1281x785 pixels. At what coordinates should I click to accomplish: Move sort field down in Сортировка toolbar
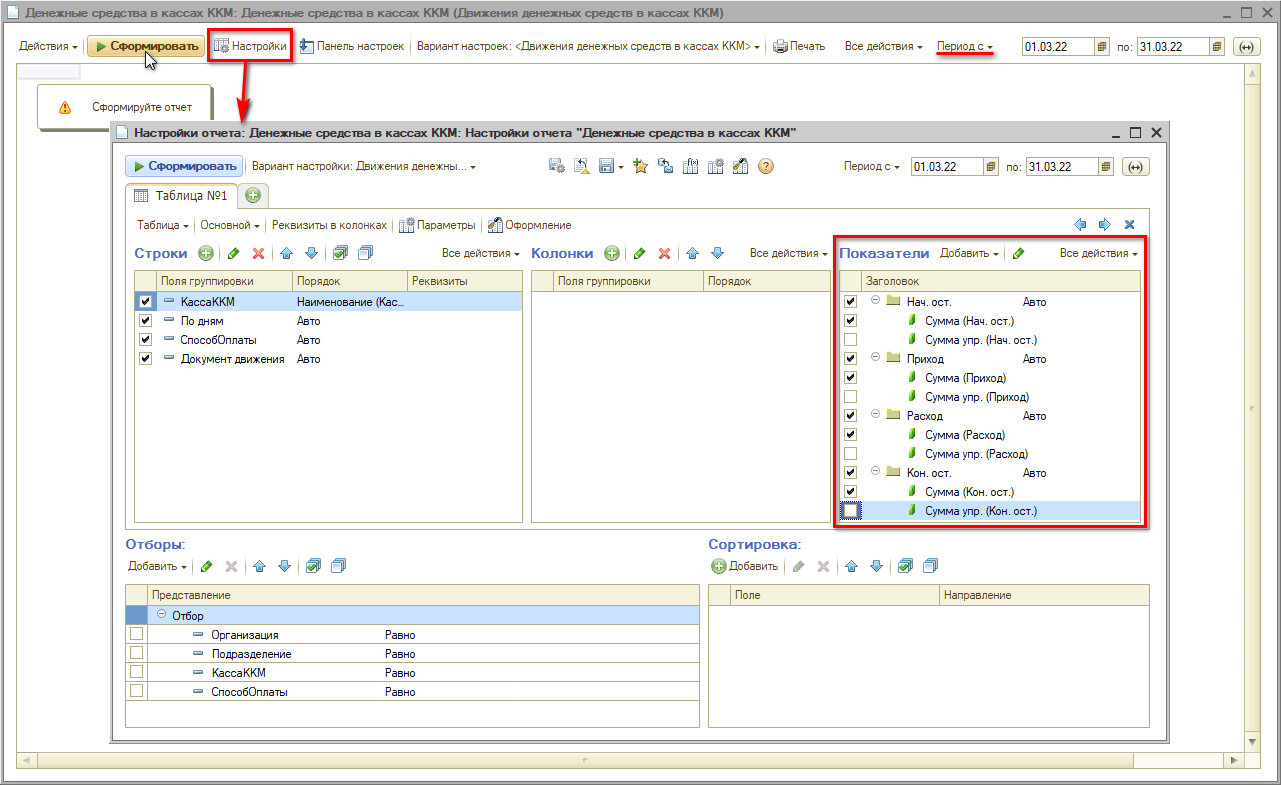(x=877, y=566)
